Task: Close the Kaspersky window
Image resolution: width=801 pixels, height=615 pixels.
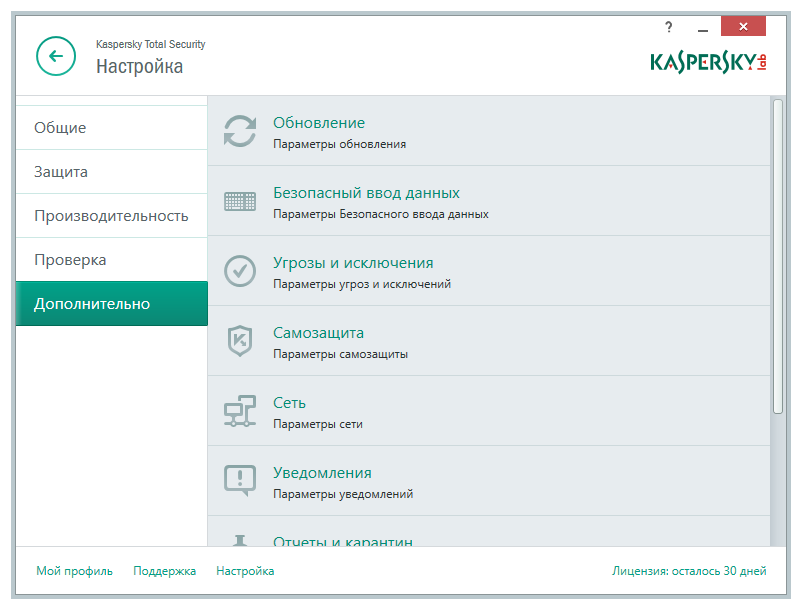Action: click(x=743, y=26)
